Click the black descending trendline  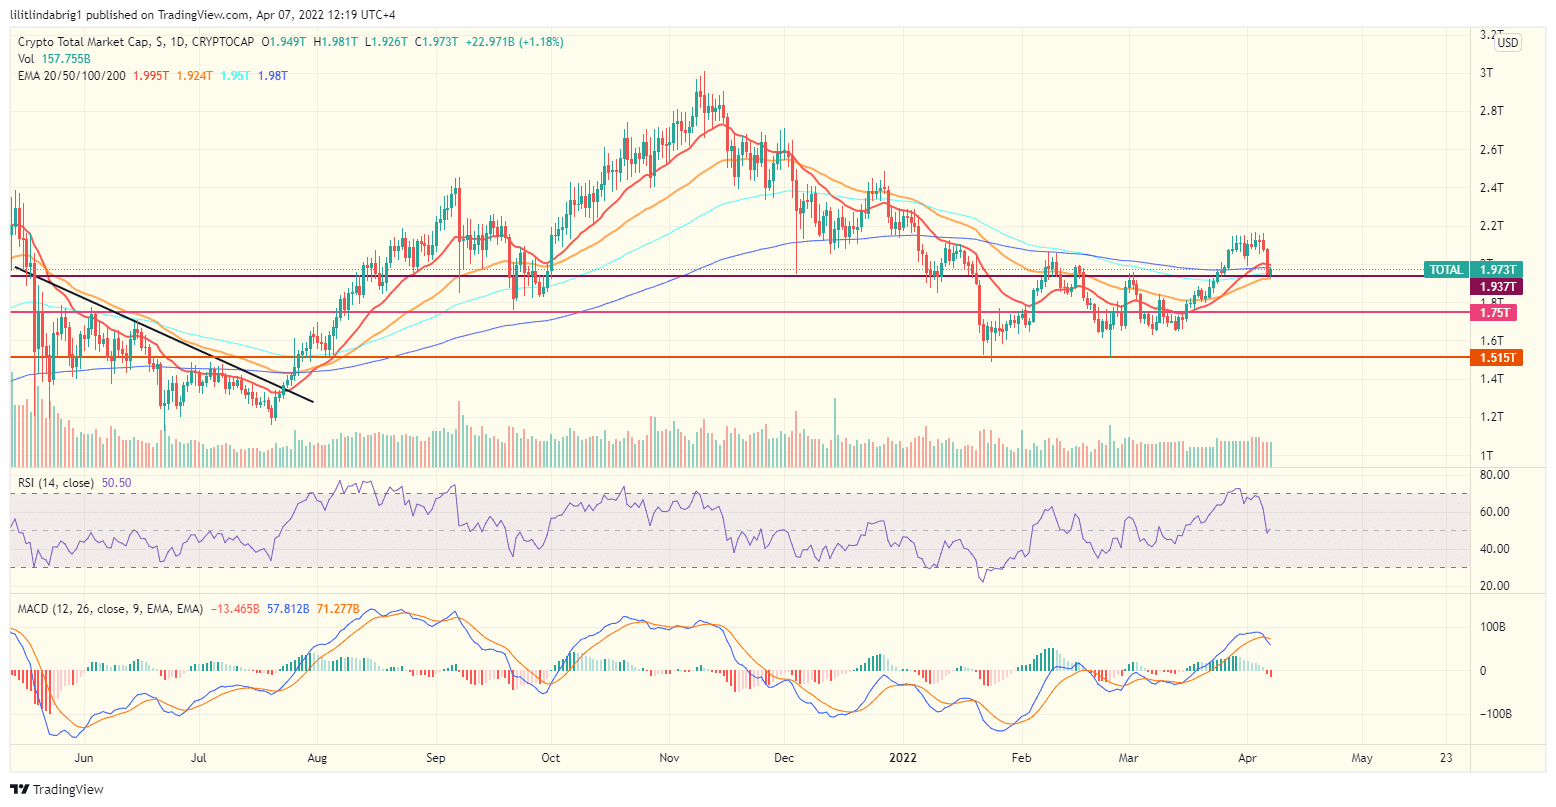click(160, 333)
